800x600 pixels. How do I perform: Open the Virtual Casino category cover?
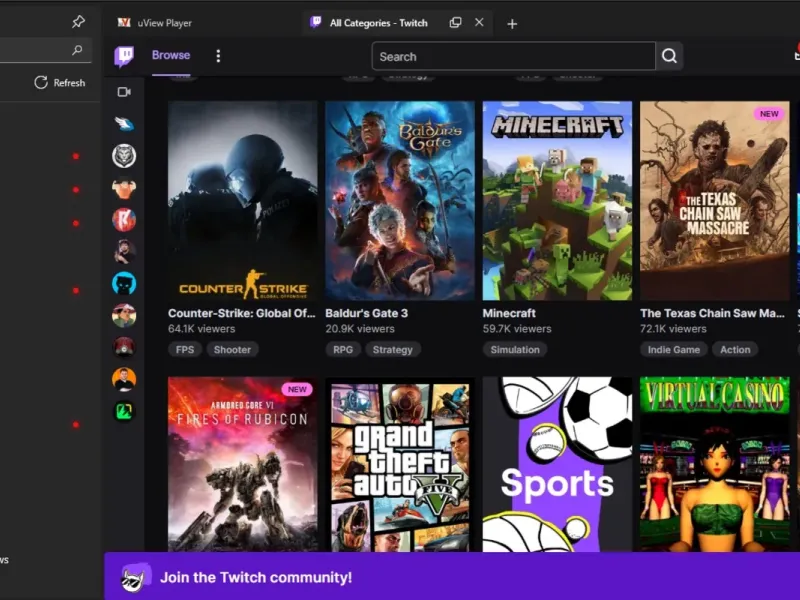[714, 464]
